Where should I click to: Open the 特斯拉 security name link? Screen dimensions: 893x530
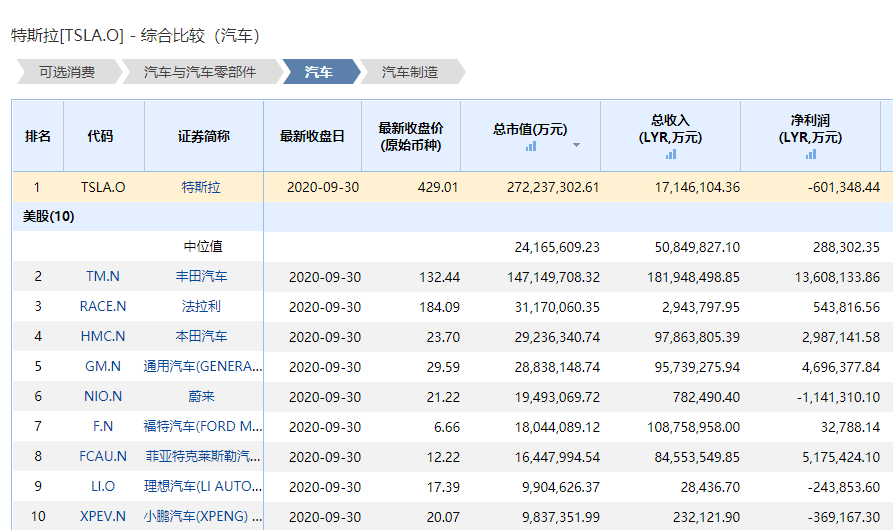click(201, 187)
